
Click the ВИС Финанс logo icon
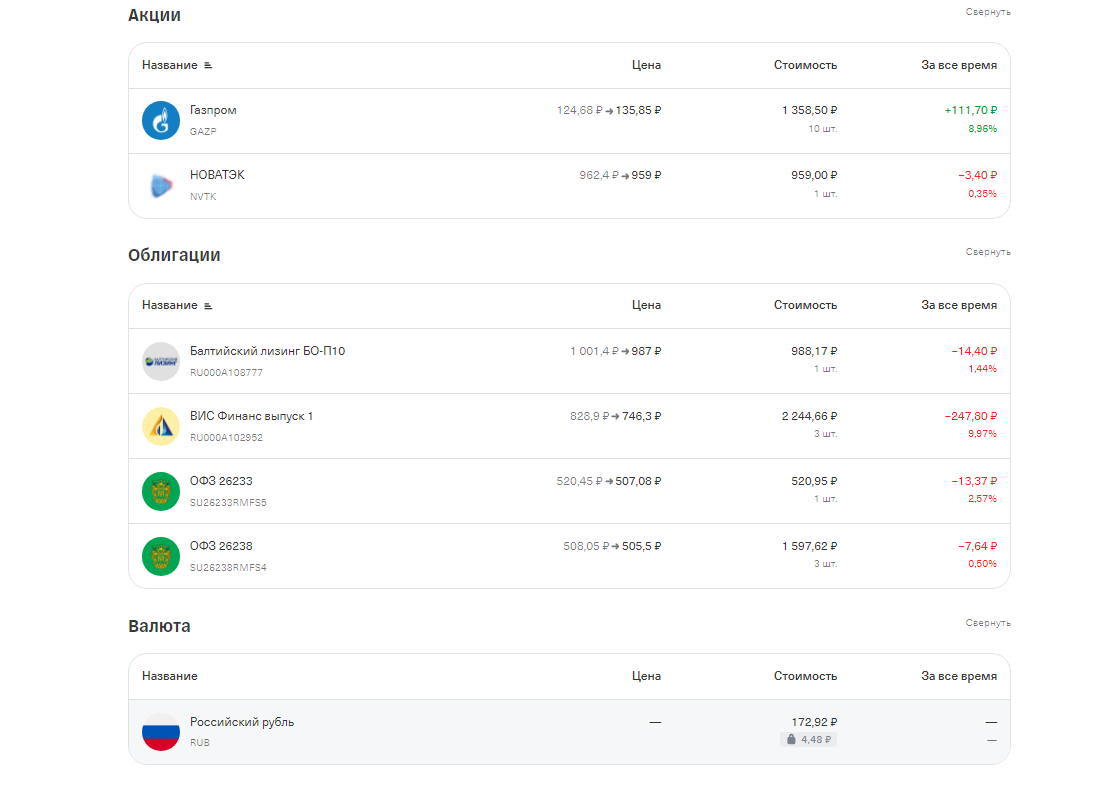[161, 426]
